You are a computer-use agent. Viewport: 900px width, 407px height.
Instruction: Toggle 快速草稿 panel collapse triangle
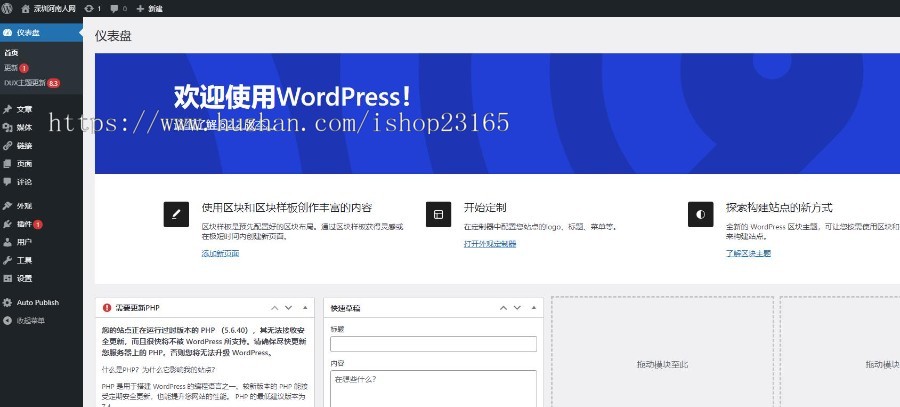point(534,308)
